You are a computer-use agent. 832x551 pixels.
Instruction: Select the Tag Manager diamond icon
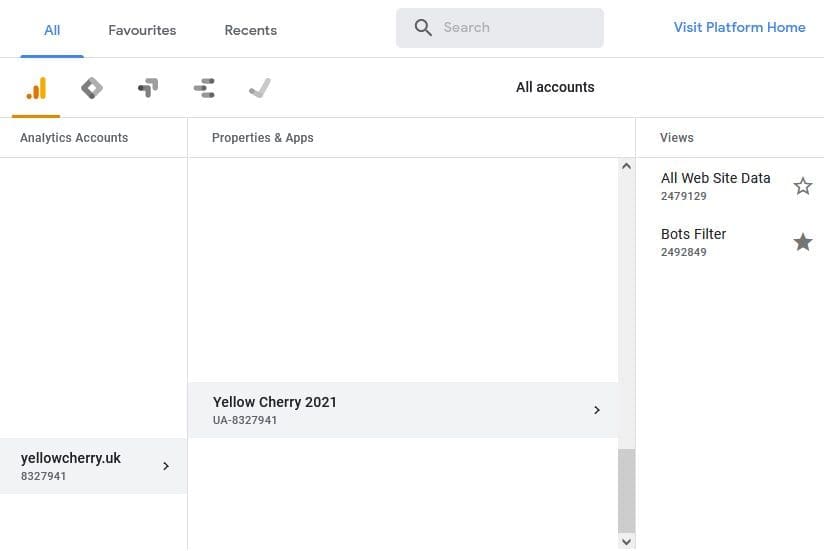click(x=92, y=88)
